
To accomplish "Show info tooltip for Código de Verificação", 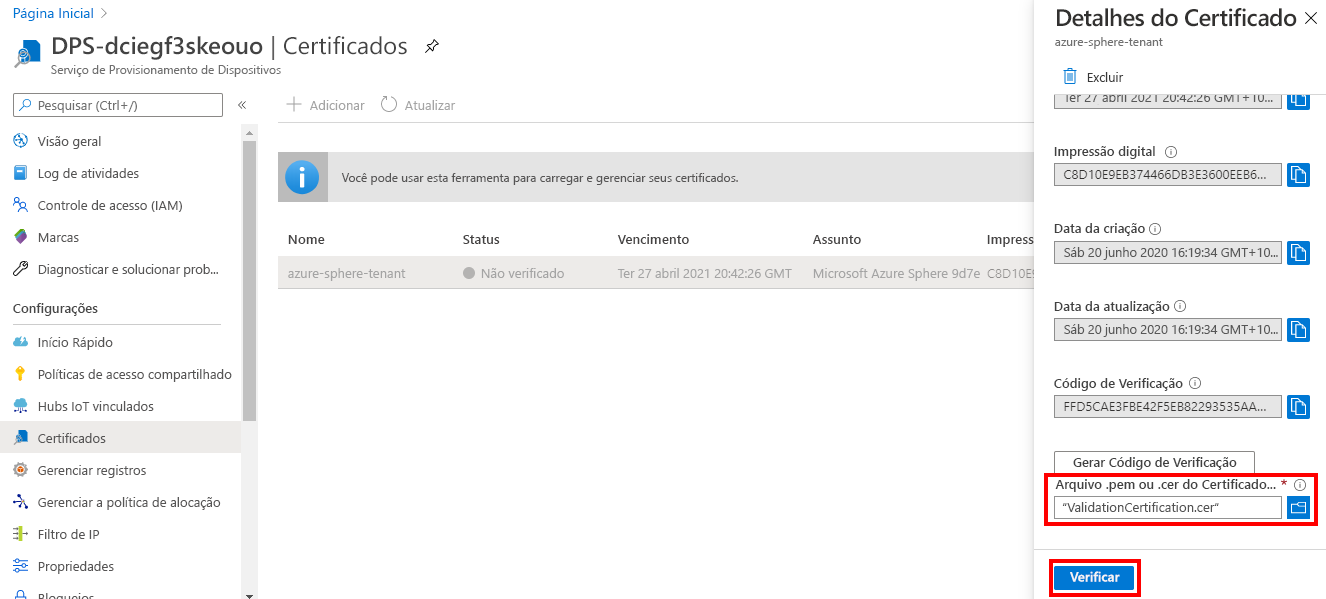I will 1195,383.
